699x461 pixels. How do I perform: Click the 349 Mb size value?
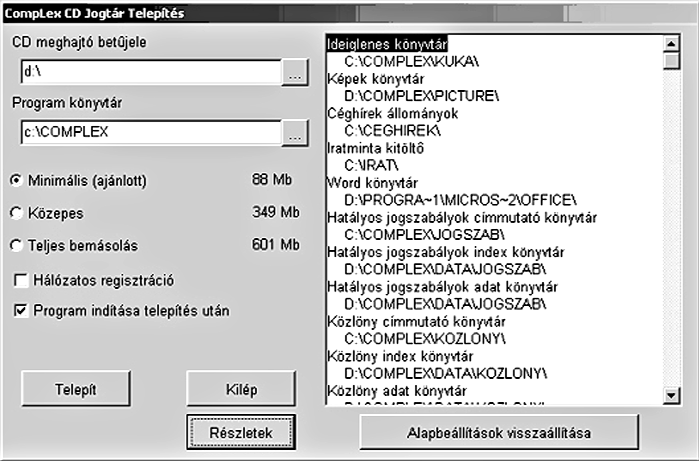tap(275, 212)
